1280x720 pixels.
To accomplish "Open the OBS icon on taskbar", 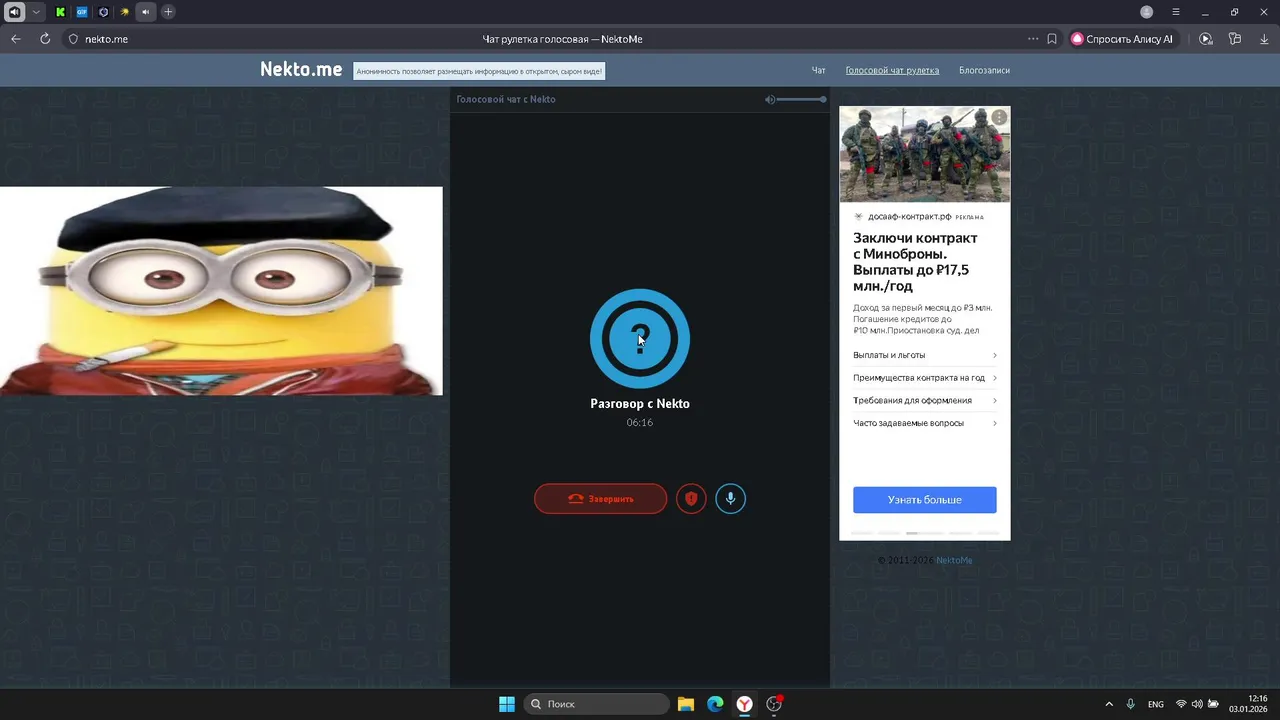I will click(774, 704).
